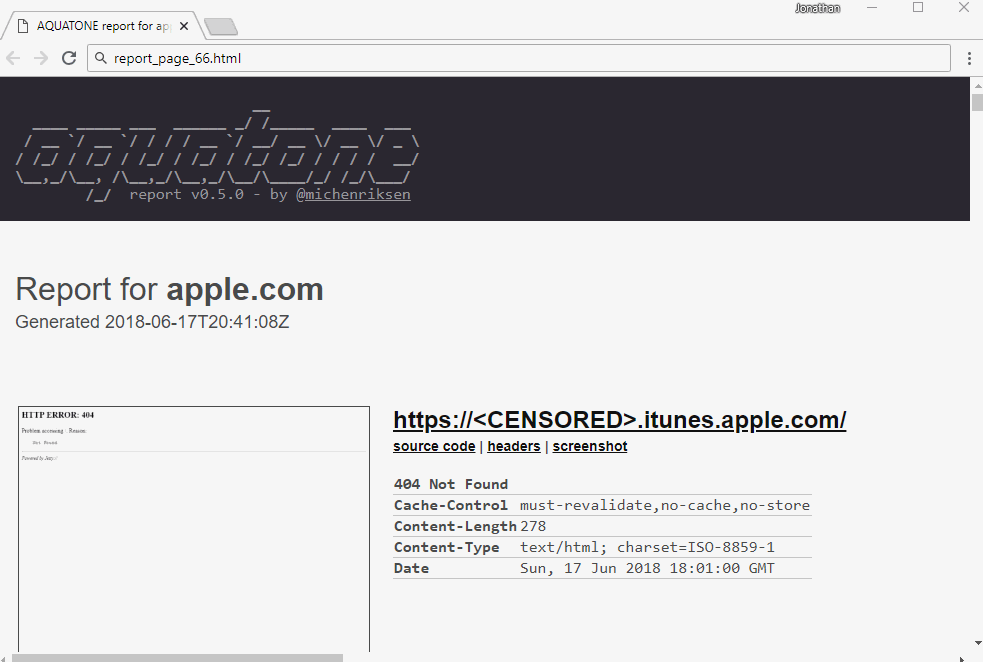The width and height of the screenshot is (983, 662).
Task: Open the screenshot link
Action: click(x=589, y=446)
